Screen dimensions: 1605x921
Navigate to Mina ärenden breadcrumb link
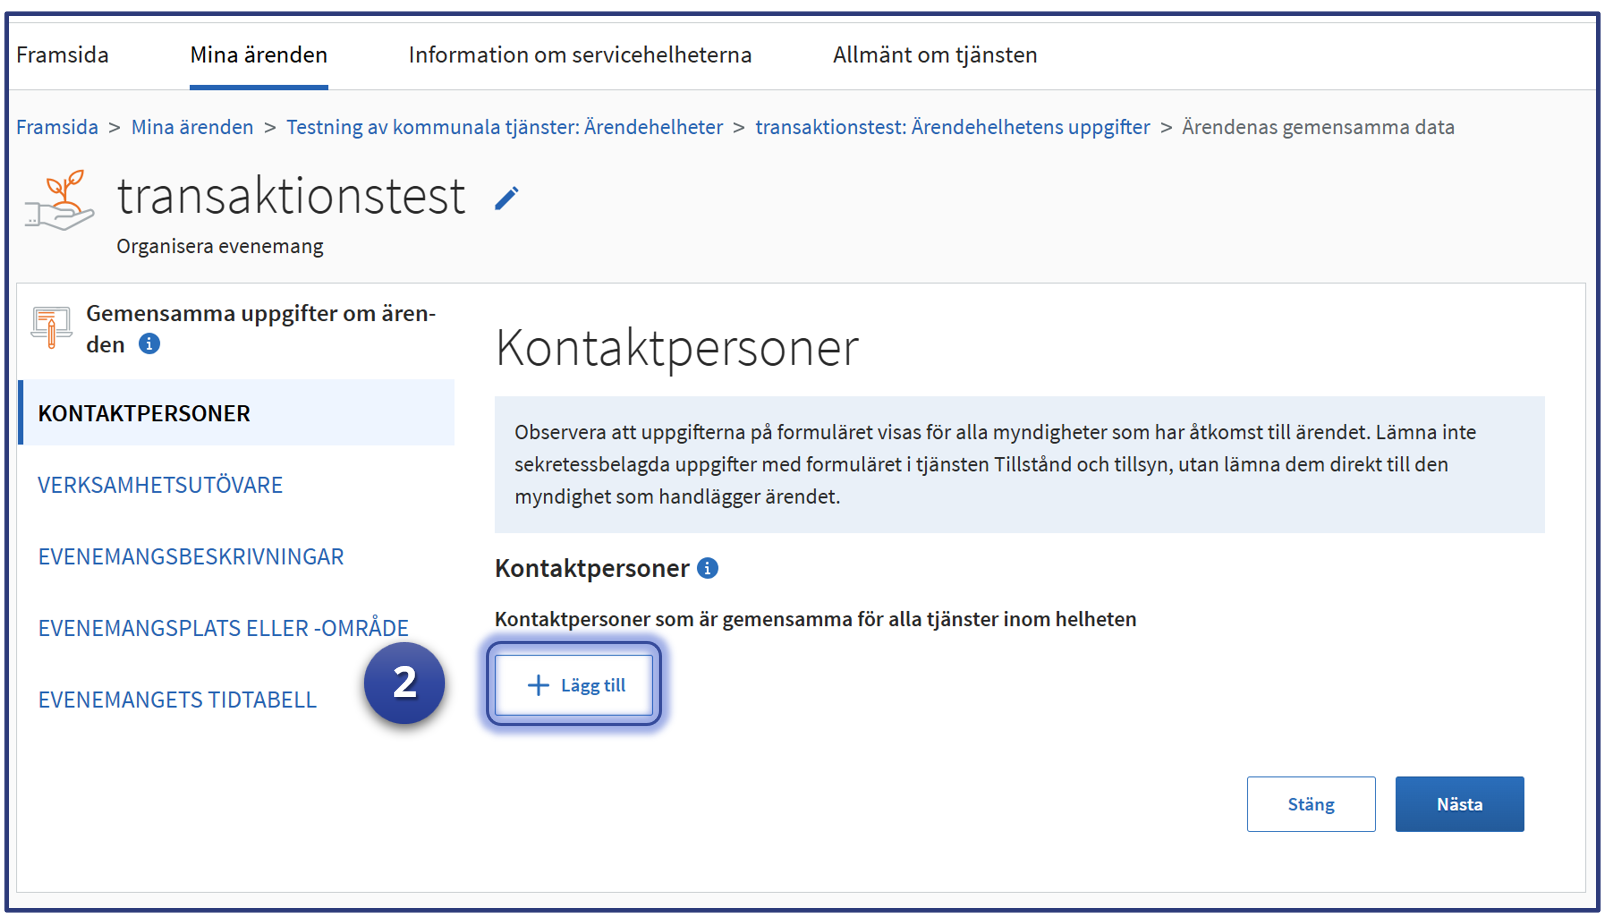[x=192, y=127]
